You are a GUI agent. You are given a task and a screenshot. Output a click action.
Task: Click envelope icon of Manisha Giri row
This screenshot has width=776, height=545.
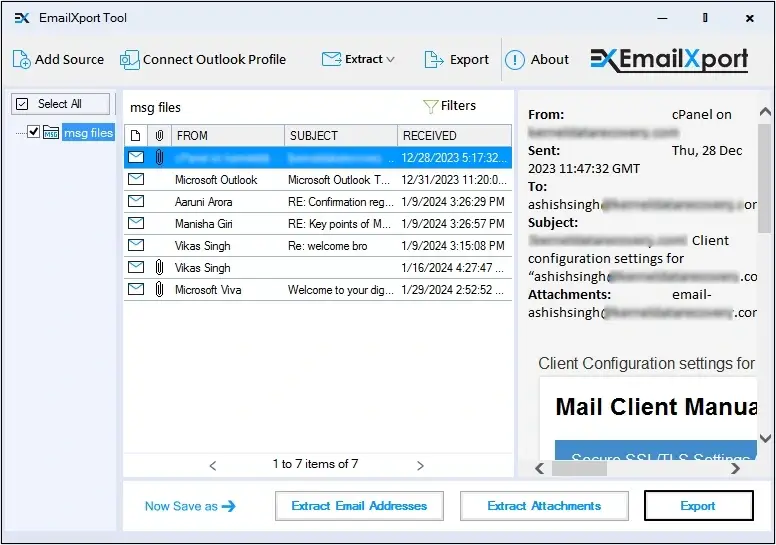click(136, 223)
